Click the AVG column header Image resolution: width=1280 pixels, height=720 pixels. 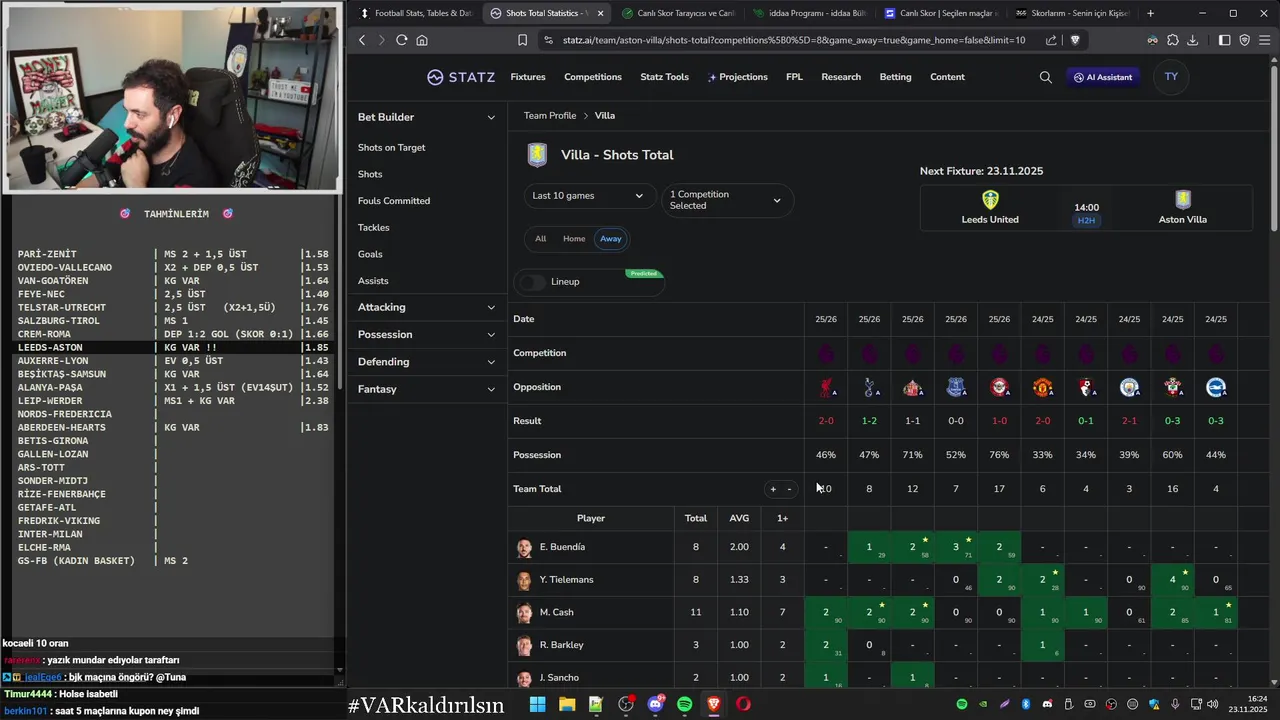point(739,518)
